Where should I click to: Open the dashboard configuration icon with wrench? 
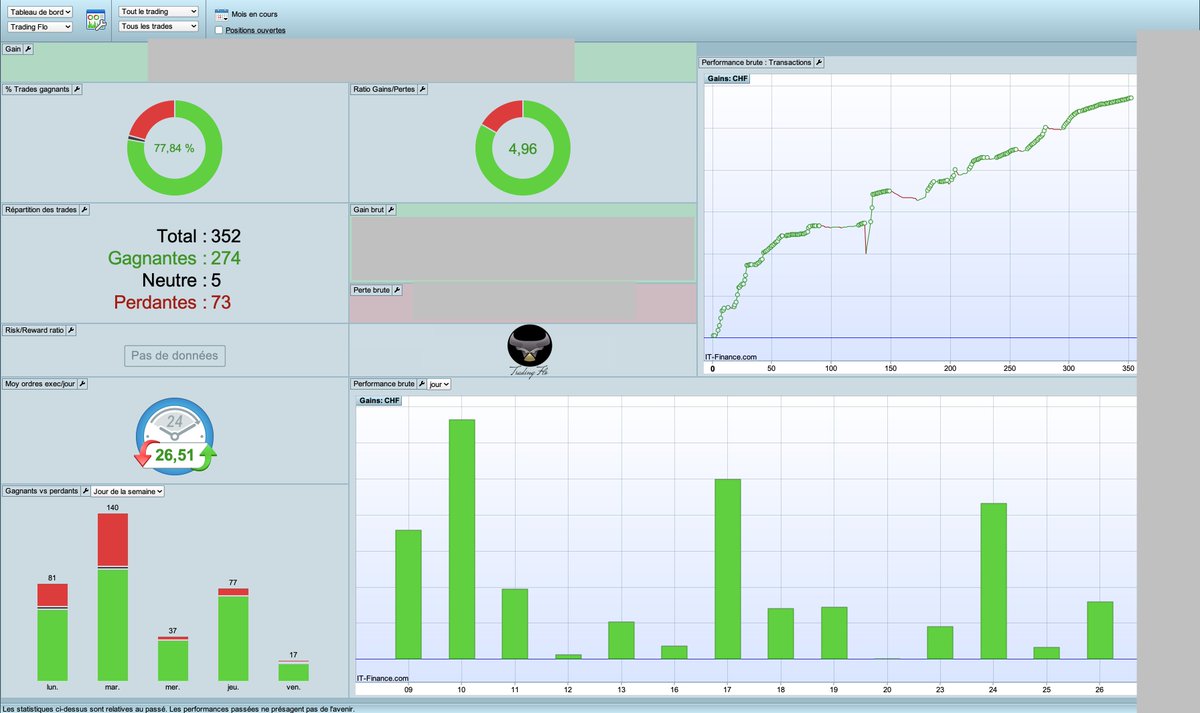(96, 19)
